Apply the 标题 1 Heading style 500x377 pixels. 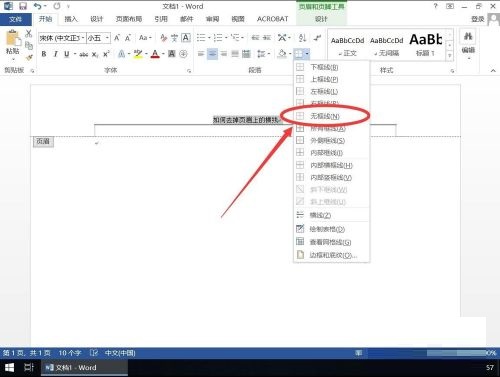click(426, 46)
